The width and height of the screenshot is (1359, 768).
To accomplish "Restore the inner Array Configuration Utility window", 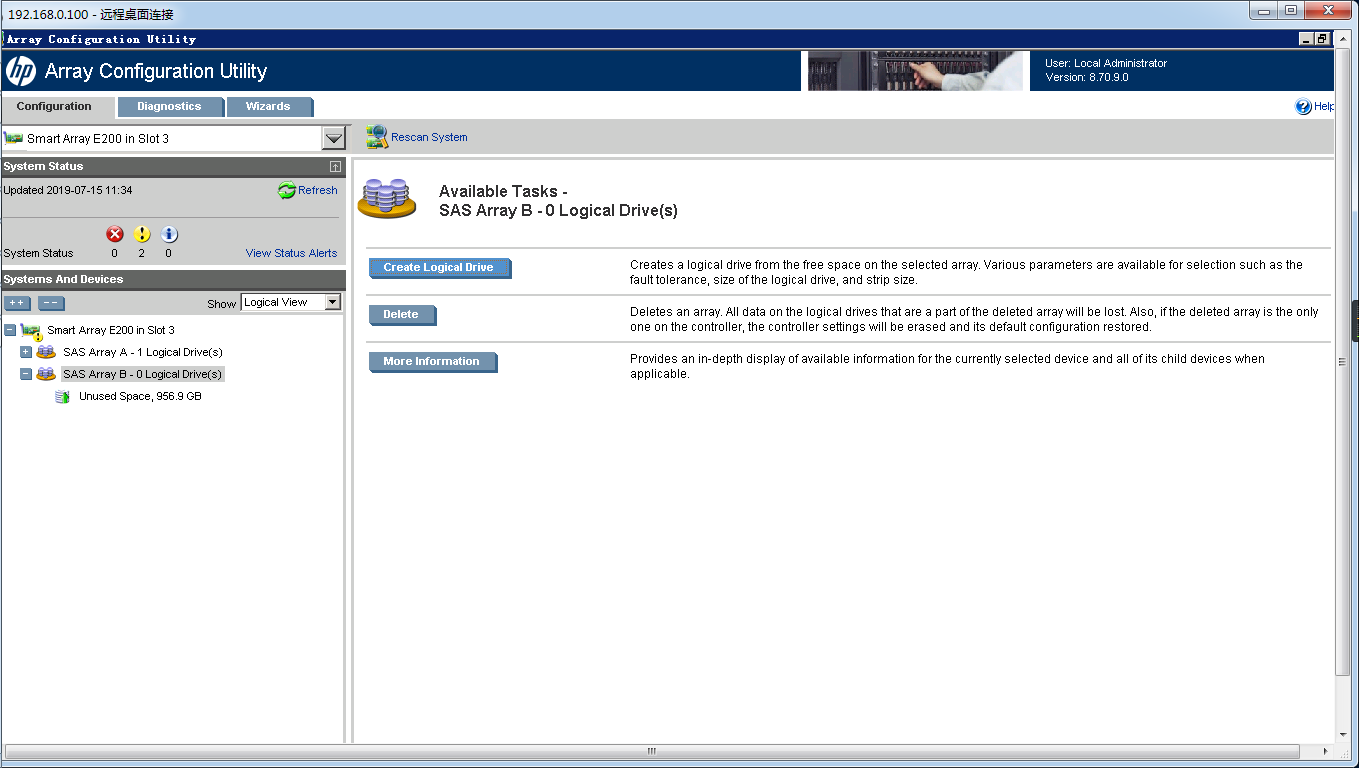I will [x=1322, y=39].
